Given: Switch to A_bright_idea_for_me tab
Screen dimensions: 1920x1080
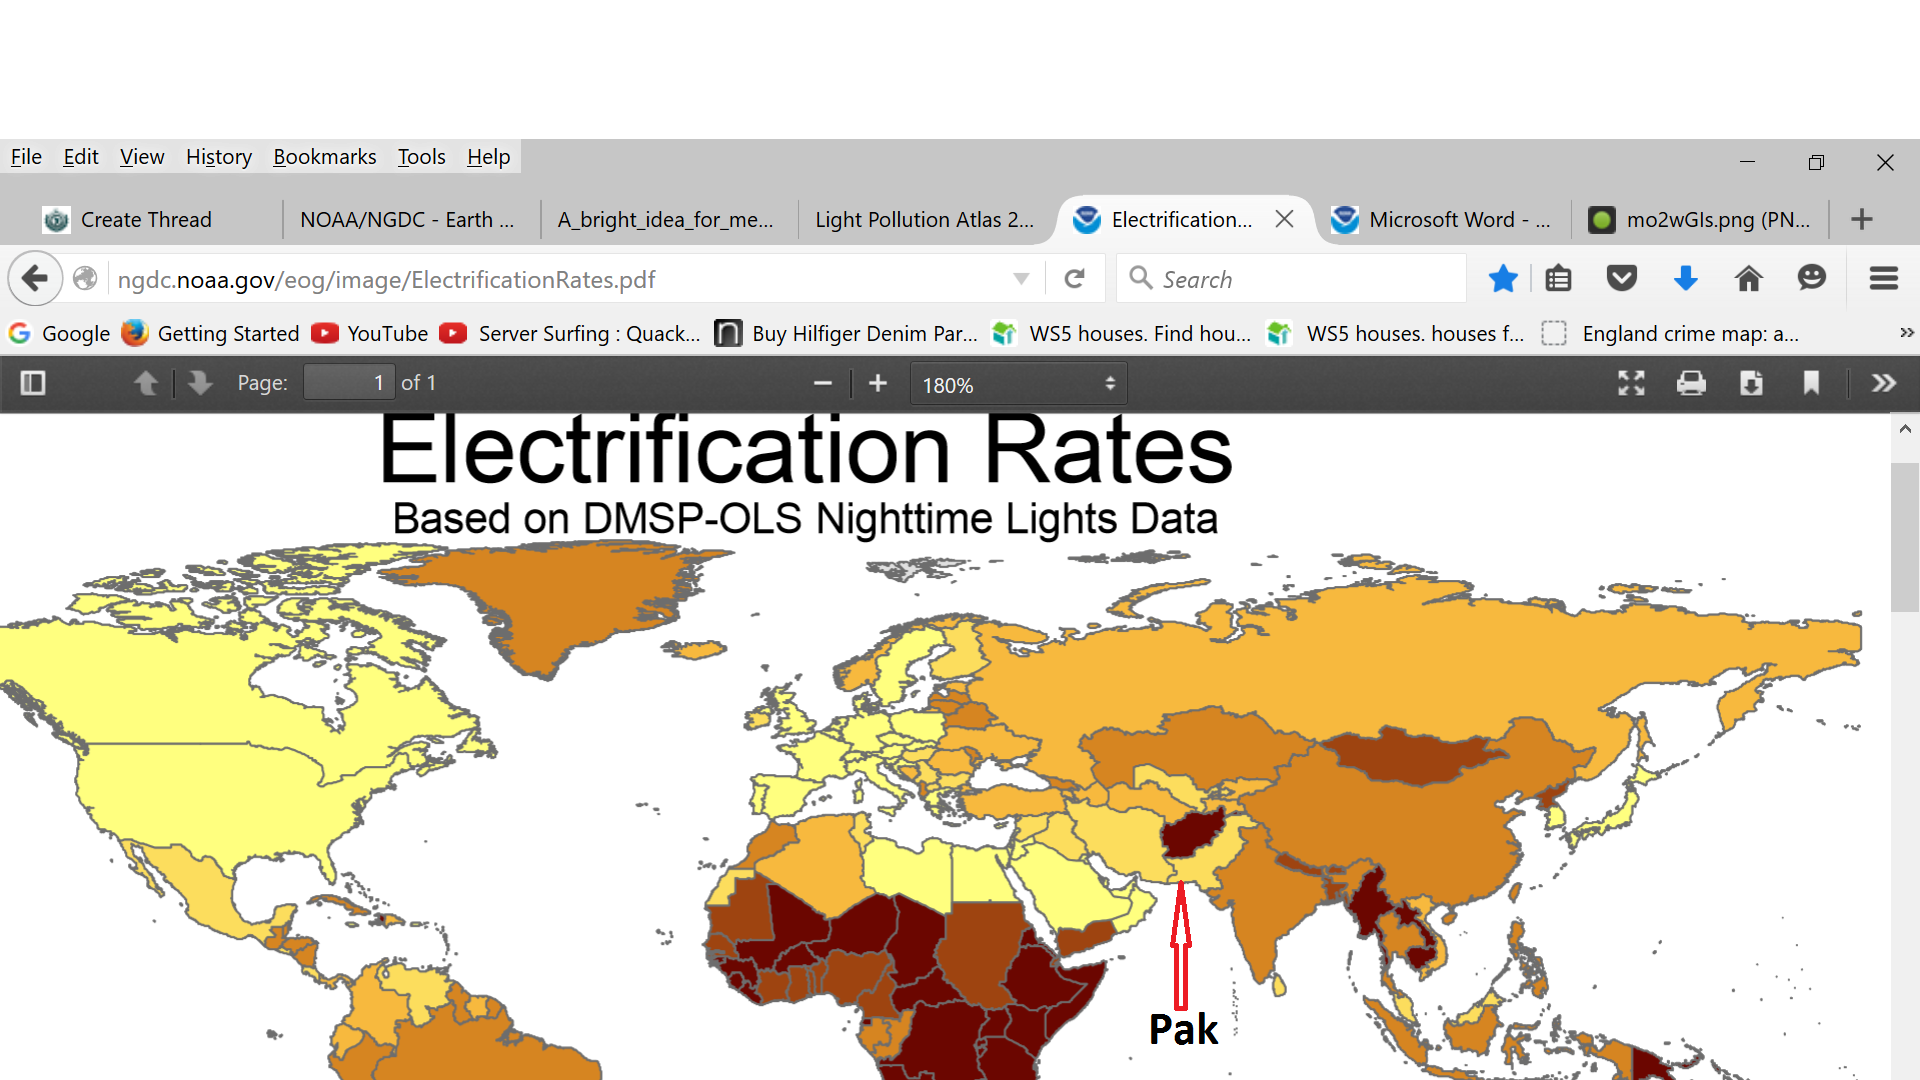Looking at the screenshot, I should pyautogui.click(x=668, y=219).
